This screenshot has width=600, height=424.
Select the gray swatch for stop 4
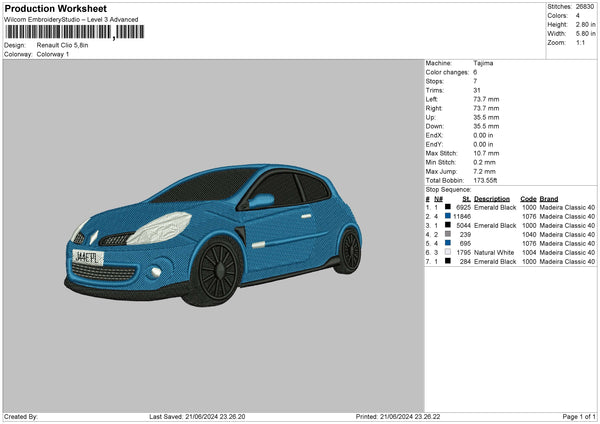(x=448, y=234)
